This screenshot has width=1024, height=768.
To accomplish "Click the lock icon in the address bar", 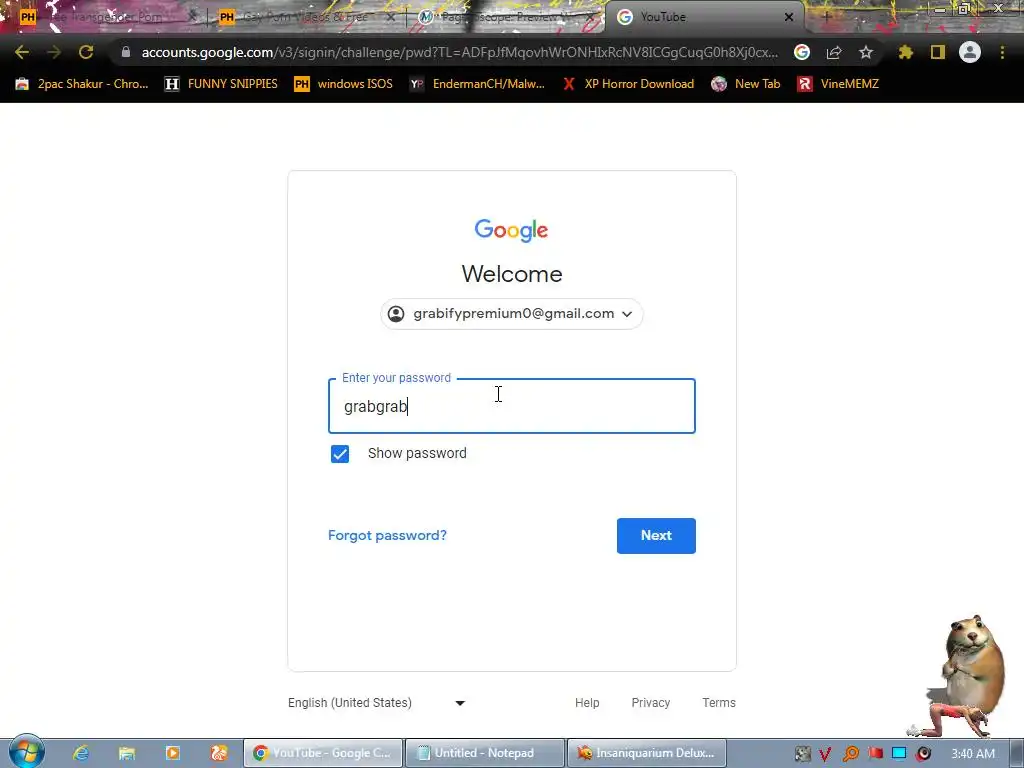I will point(126,52).
